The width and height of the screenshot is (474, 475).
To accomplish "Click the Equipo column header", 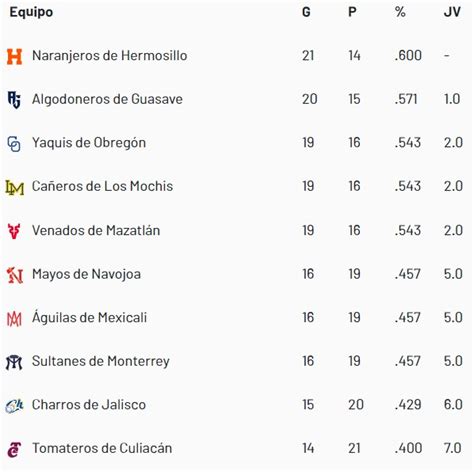I will tap(31, 13).
